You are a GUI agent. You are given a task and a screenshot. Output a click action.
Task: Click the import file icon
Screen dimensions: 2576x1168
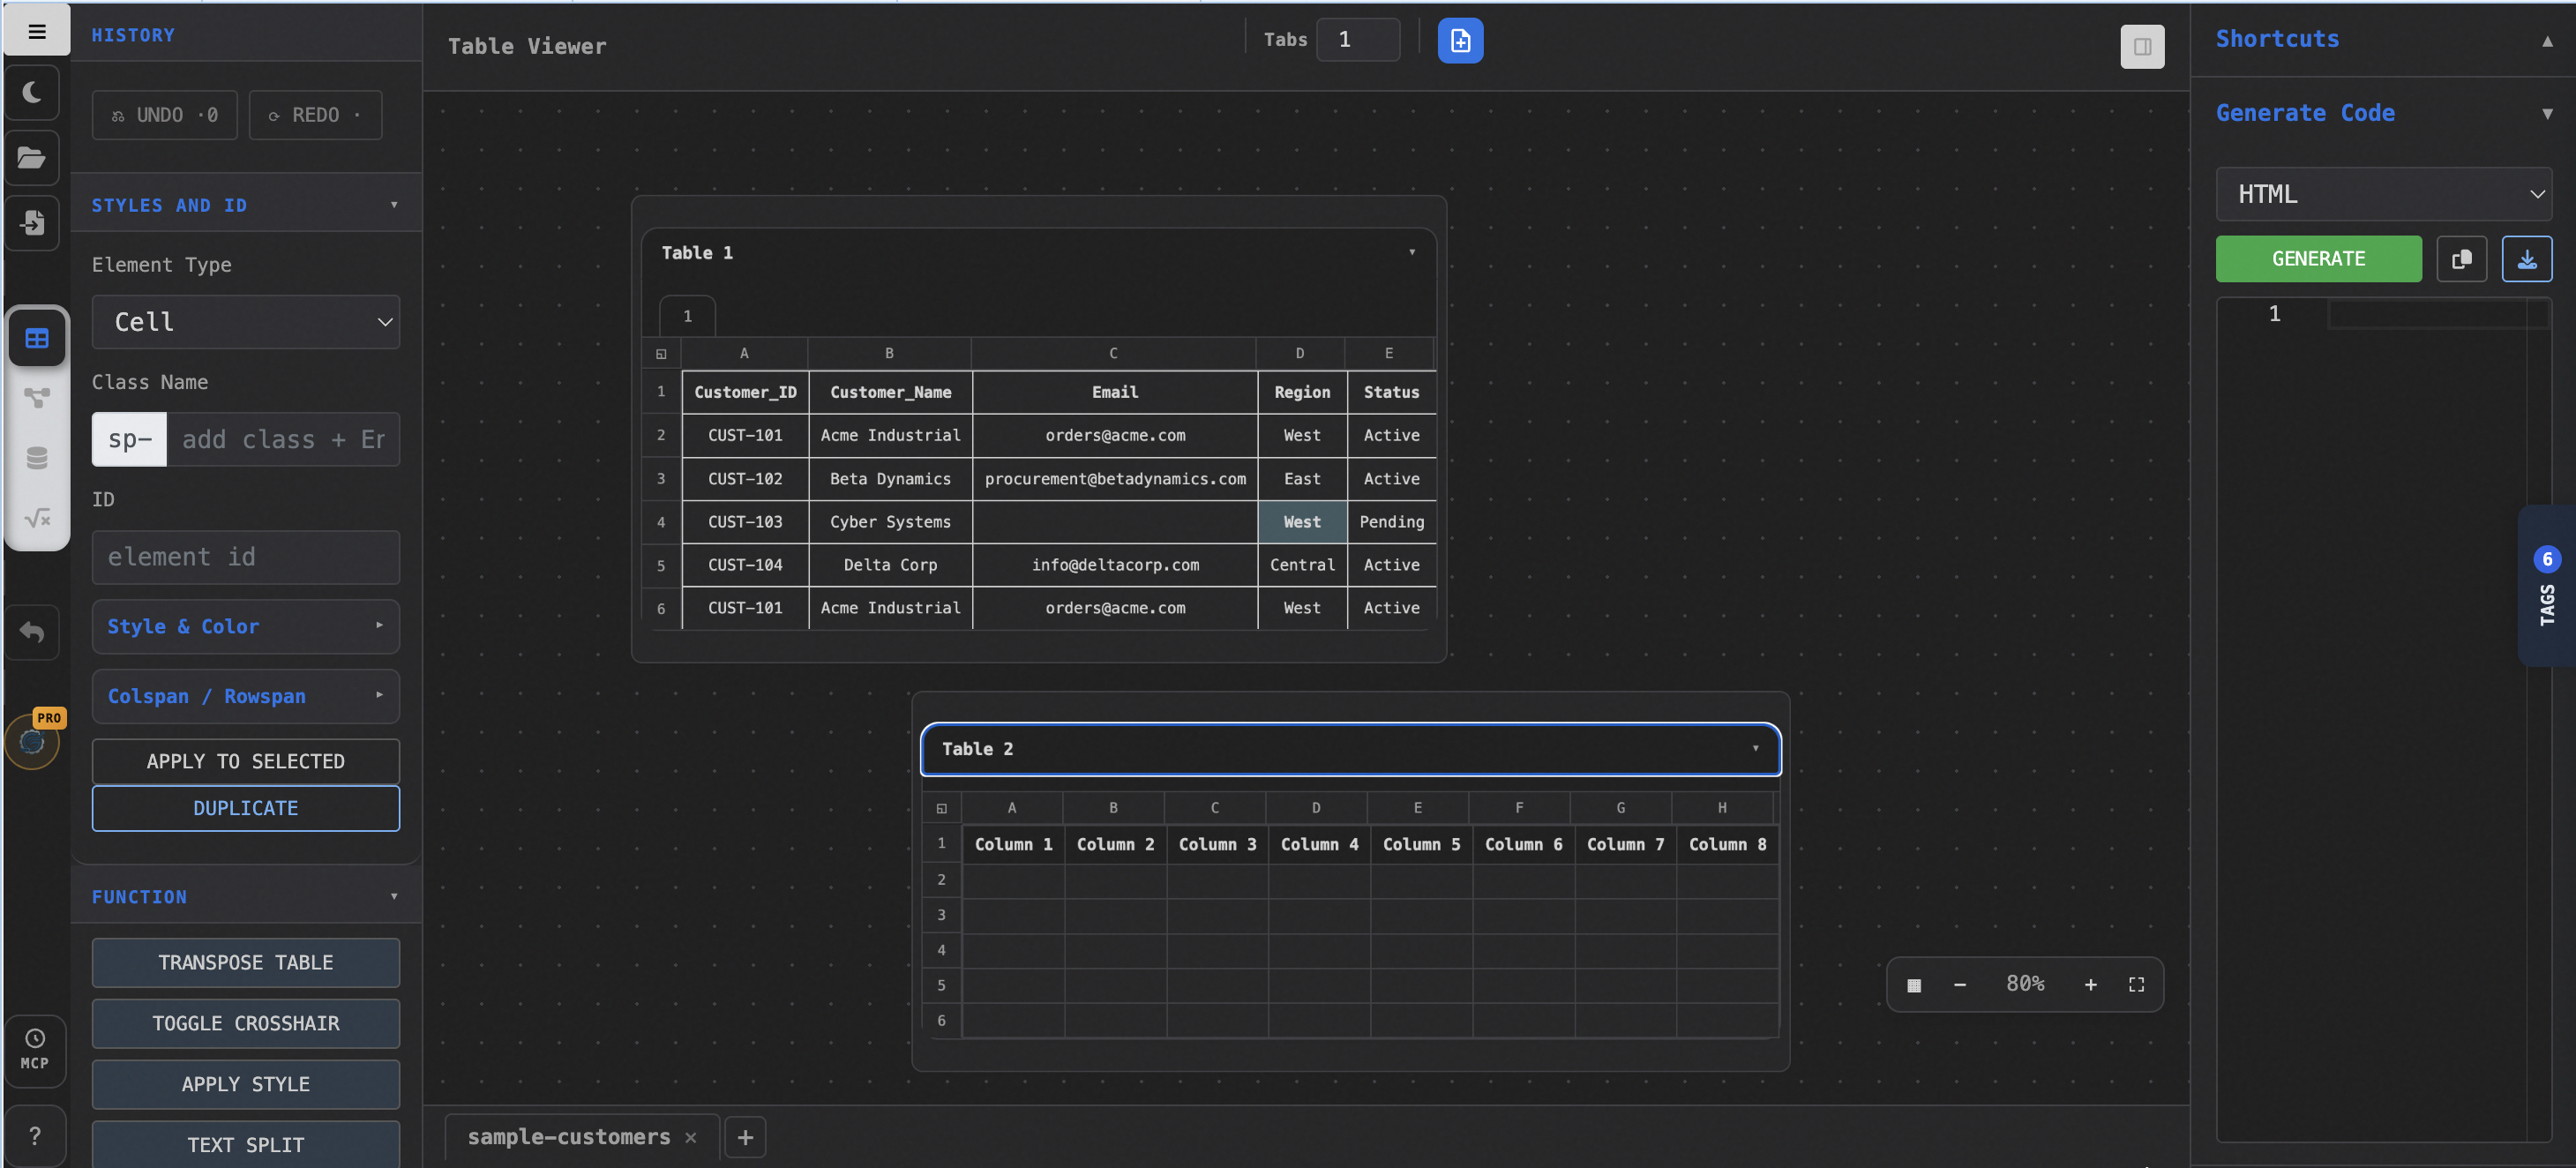(x=33, y=222)
